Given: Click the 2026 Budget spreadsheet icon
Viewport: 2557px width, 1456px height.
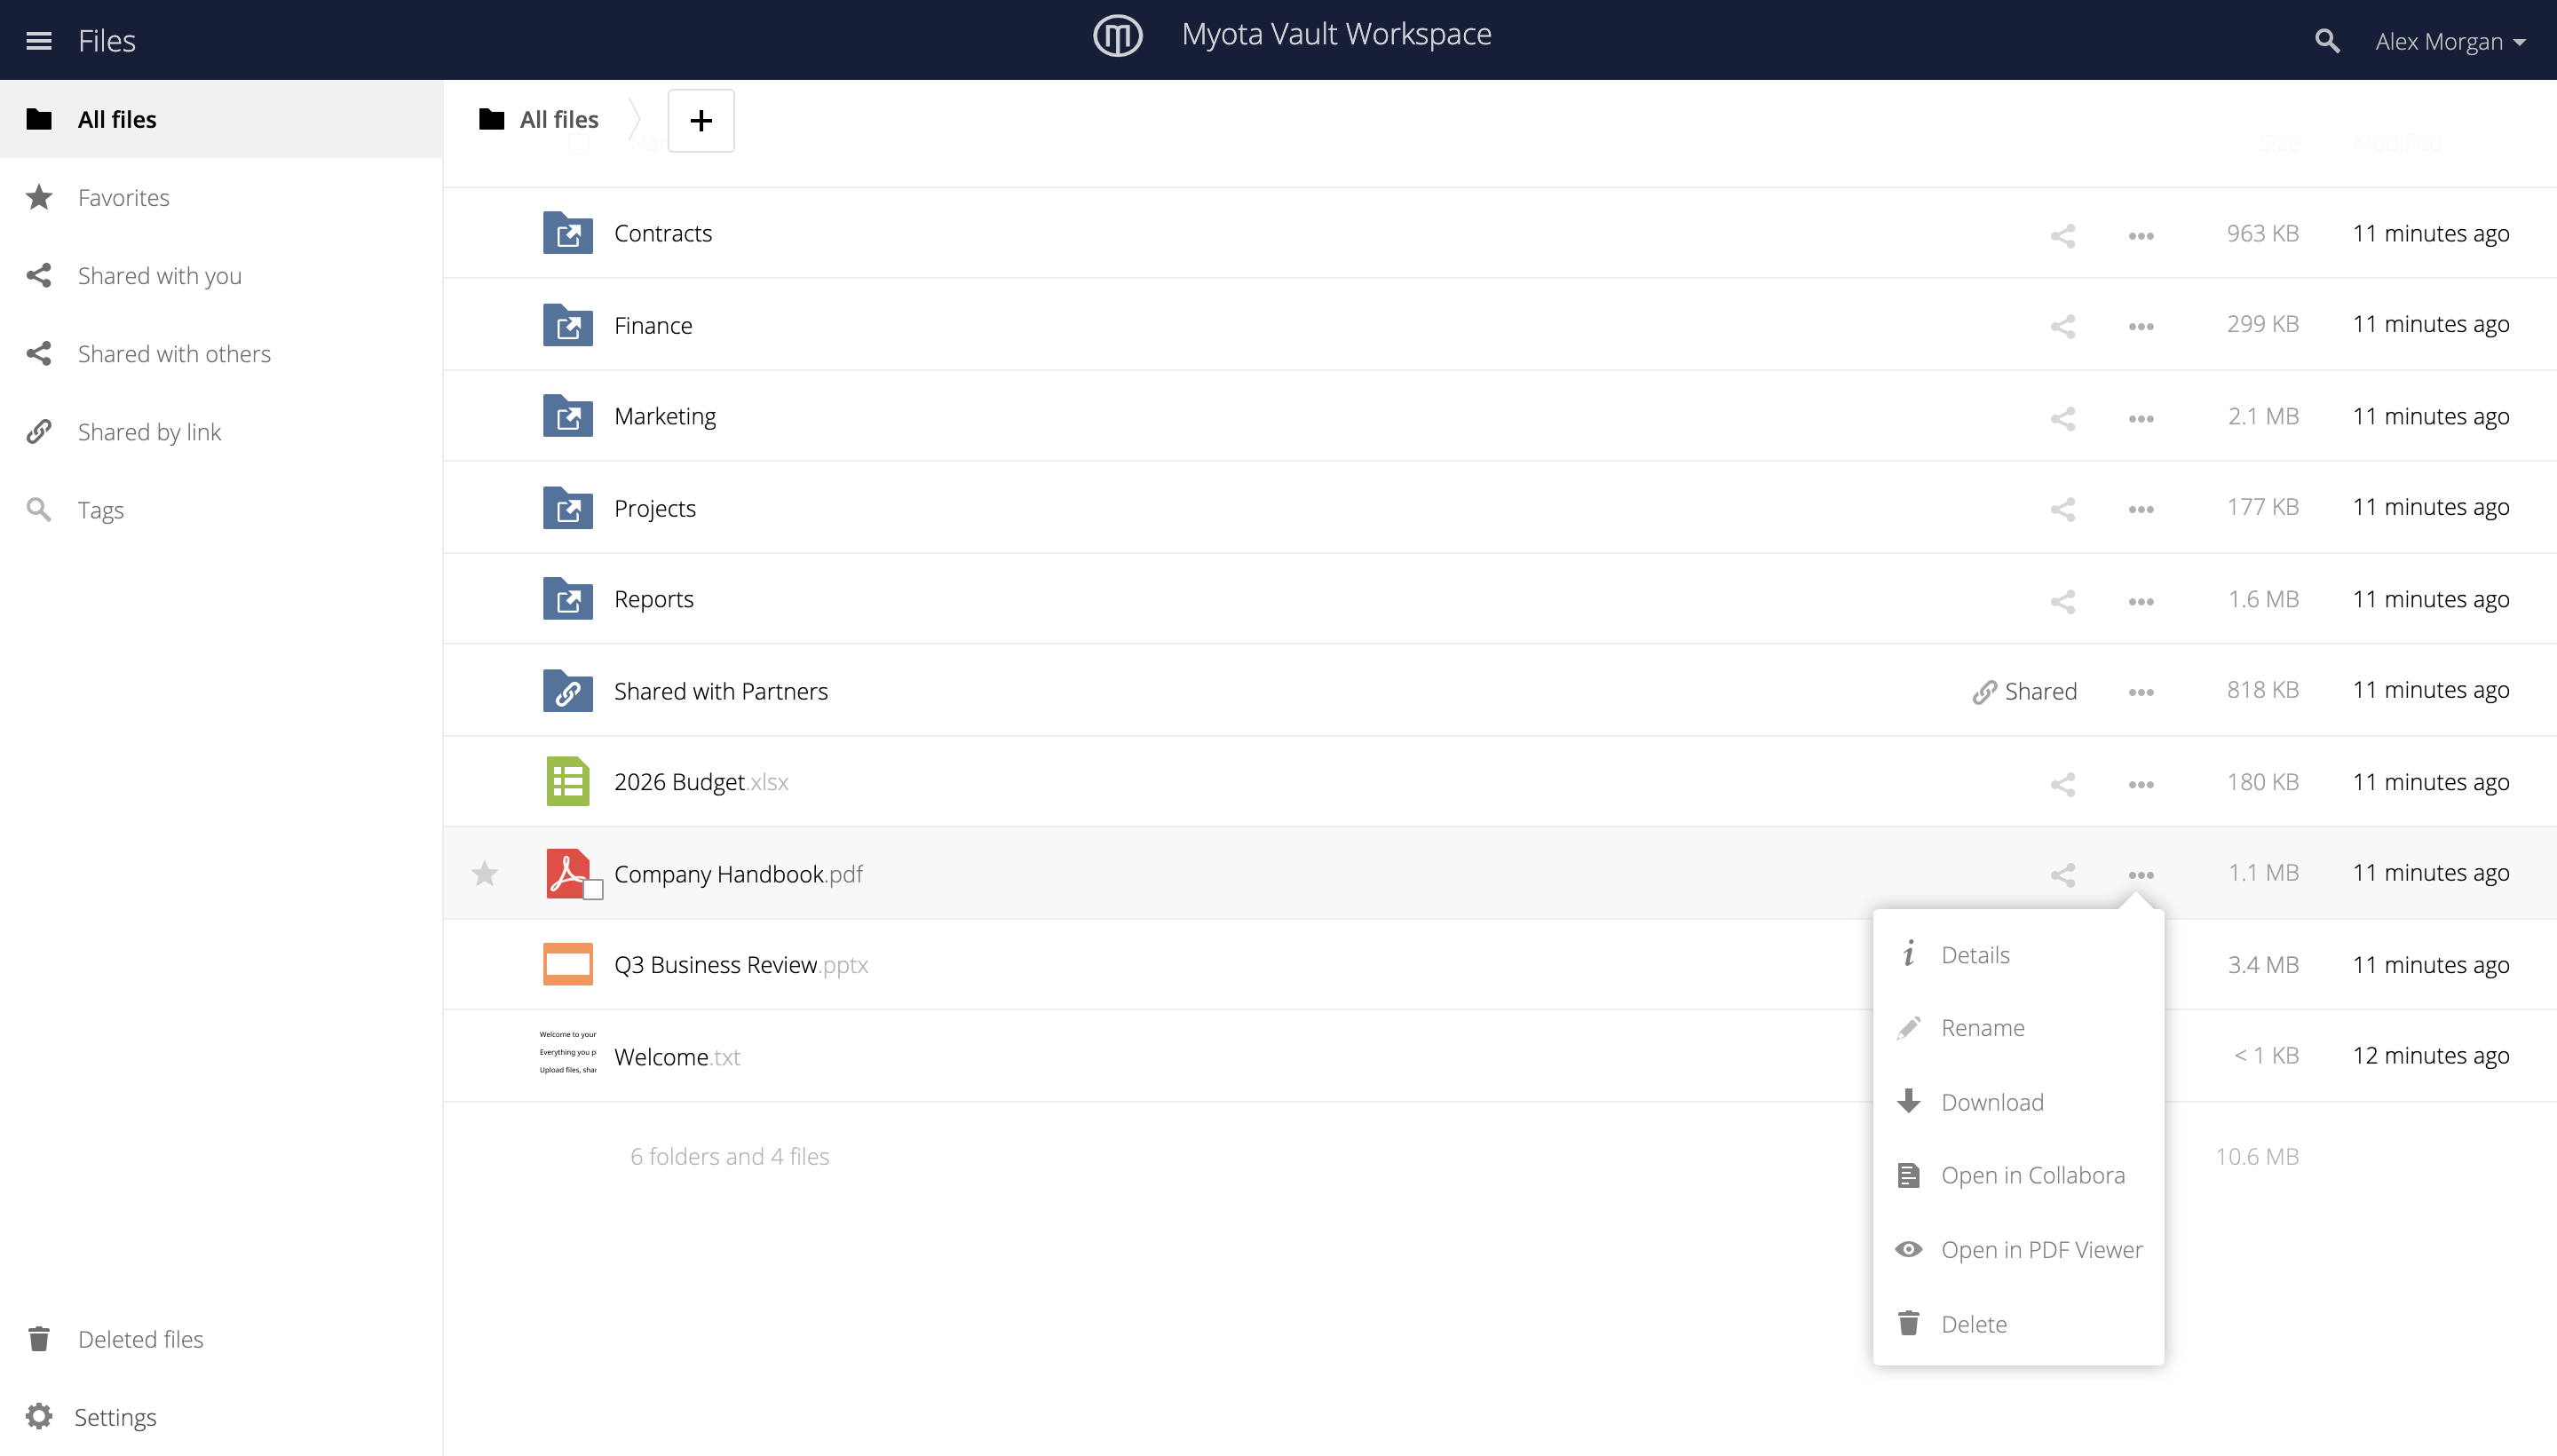Looking at the screenshot, I should [x=568, y=782].
